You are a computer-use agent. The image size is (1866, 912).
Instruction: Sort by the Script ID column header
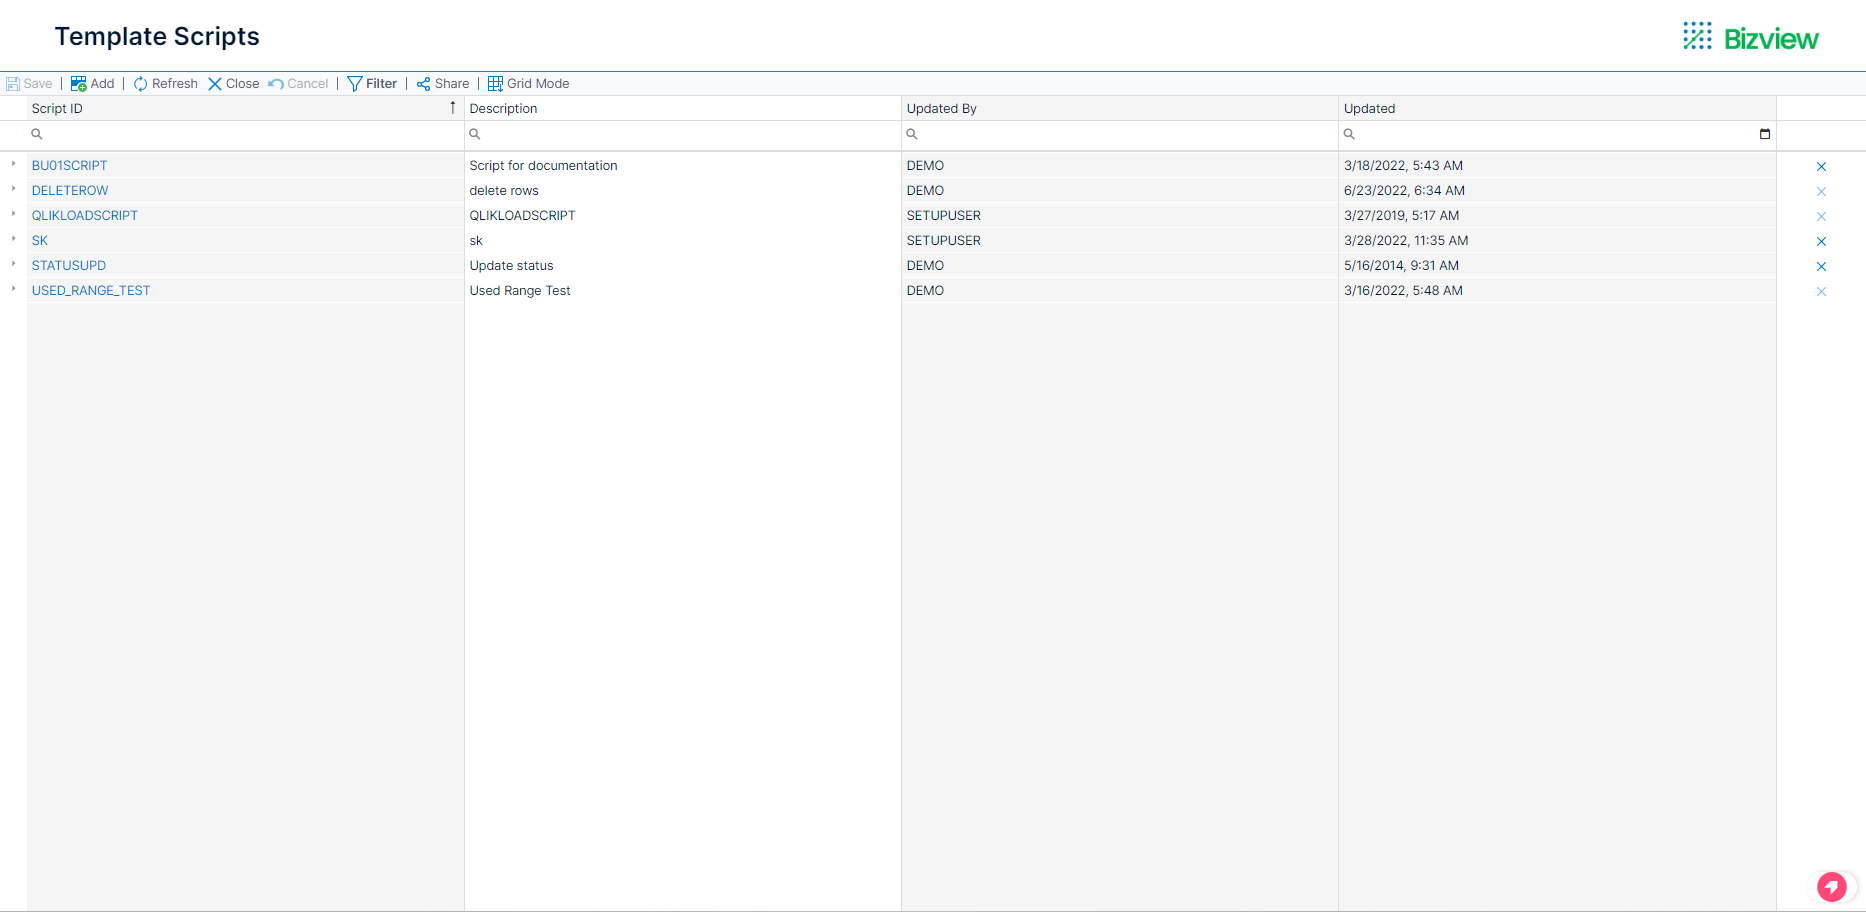pyautogui.click(x=245, y=108)
